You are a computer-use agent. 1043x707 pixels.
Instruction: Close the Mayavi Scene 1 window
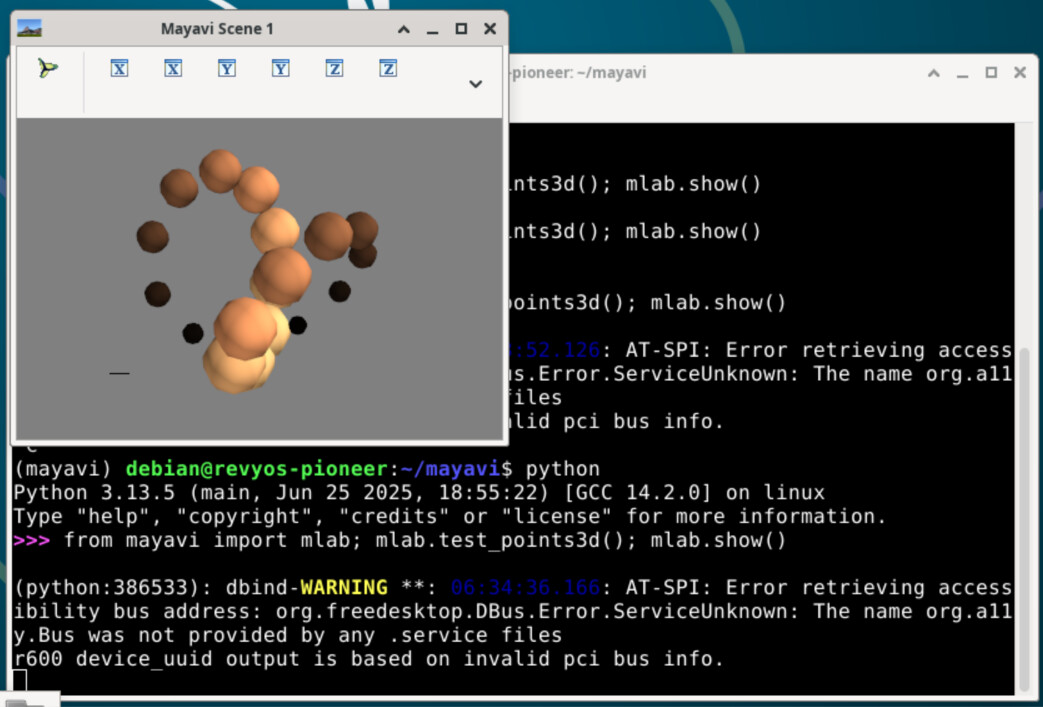point(490,29)
